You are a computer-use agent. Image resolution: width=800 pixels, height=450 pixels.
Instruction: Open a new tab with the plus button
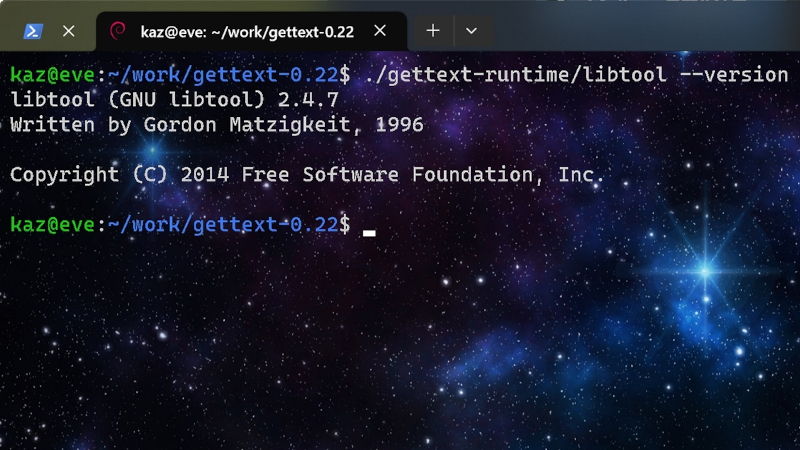point(433,31)
